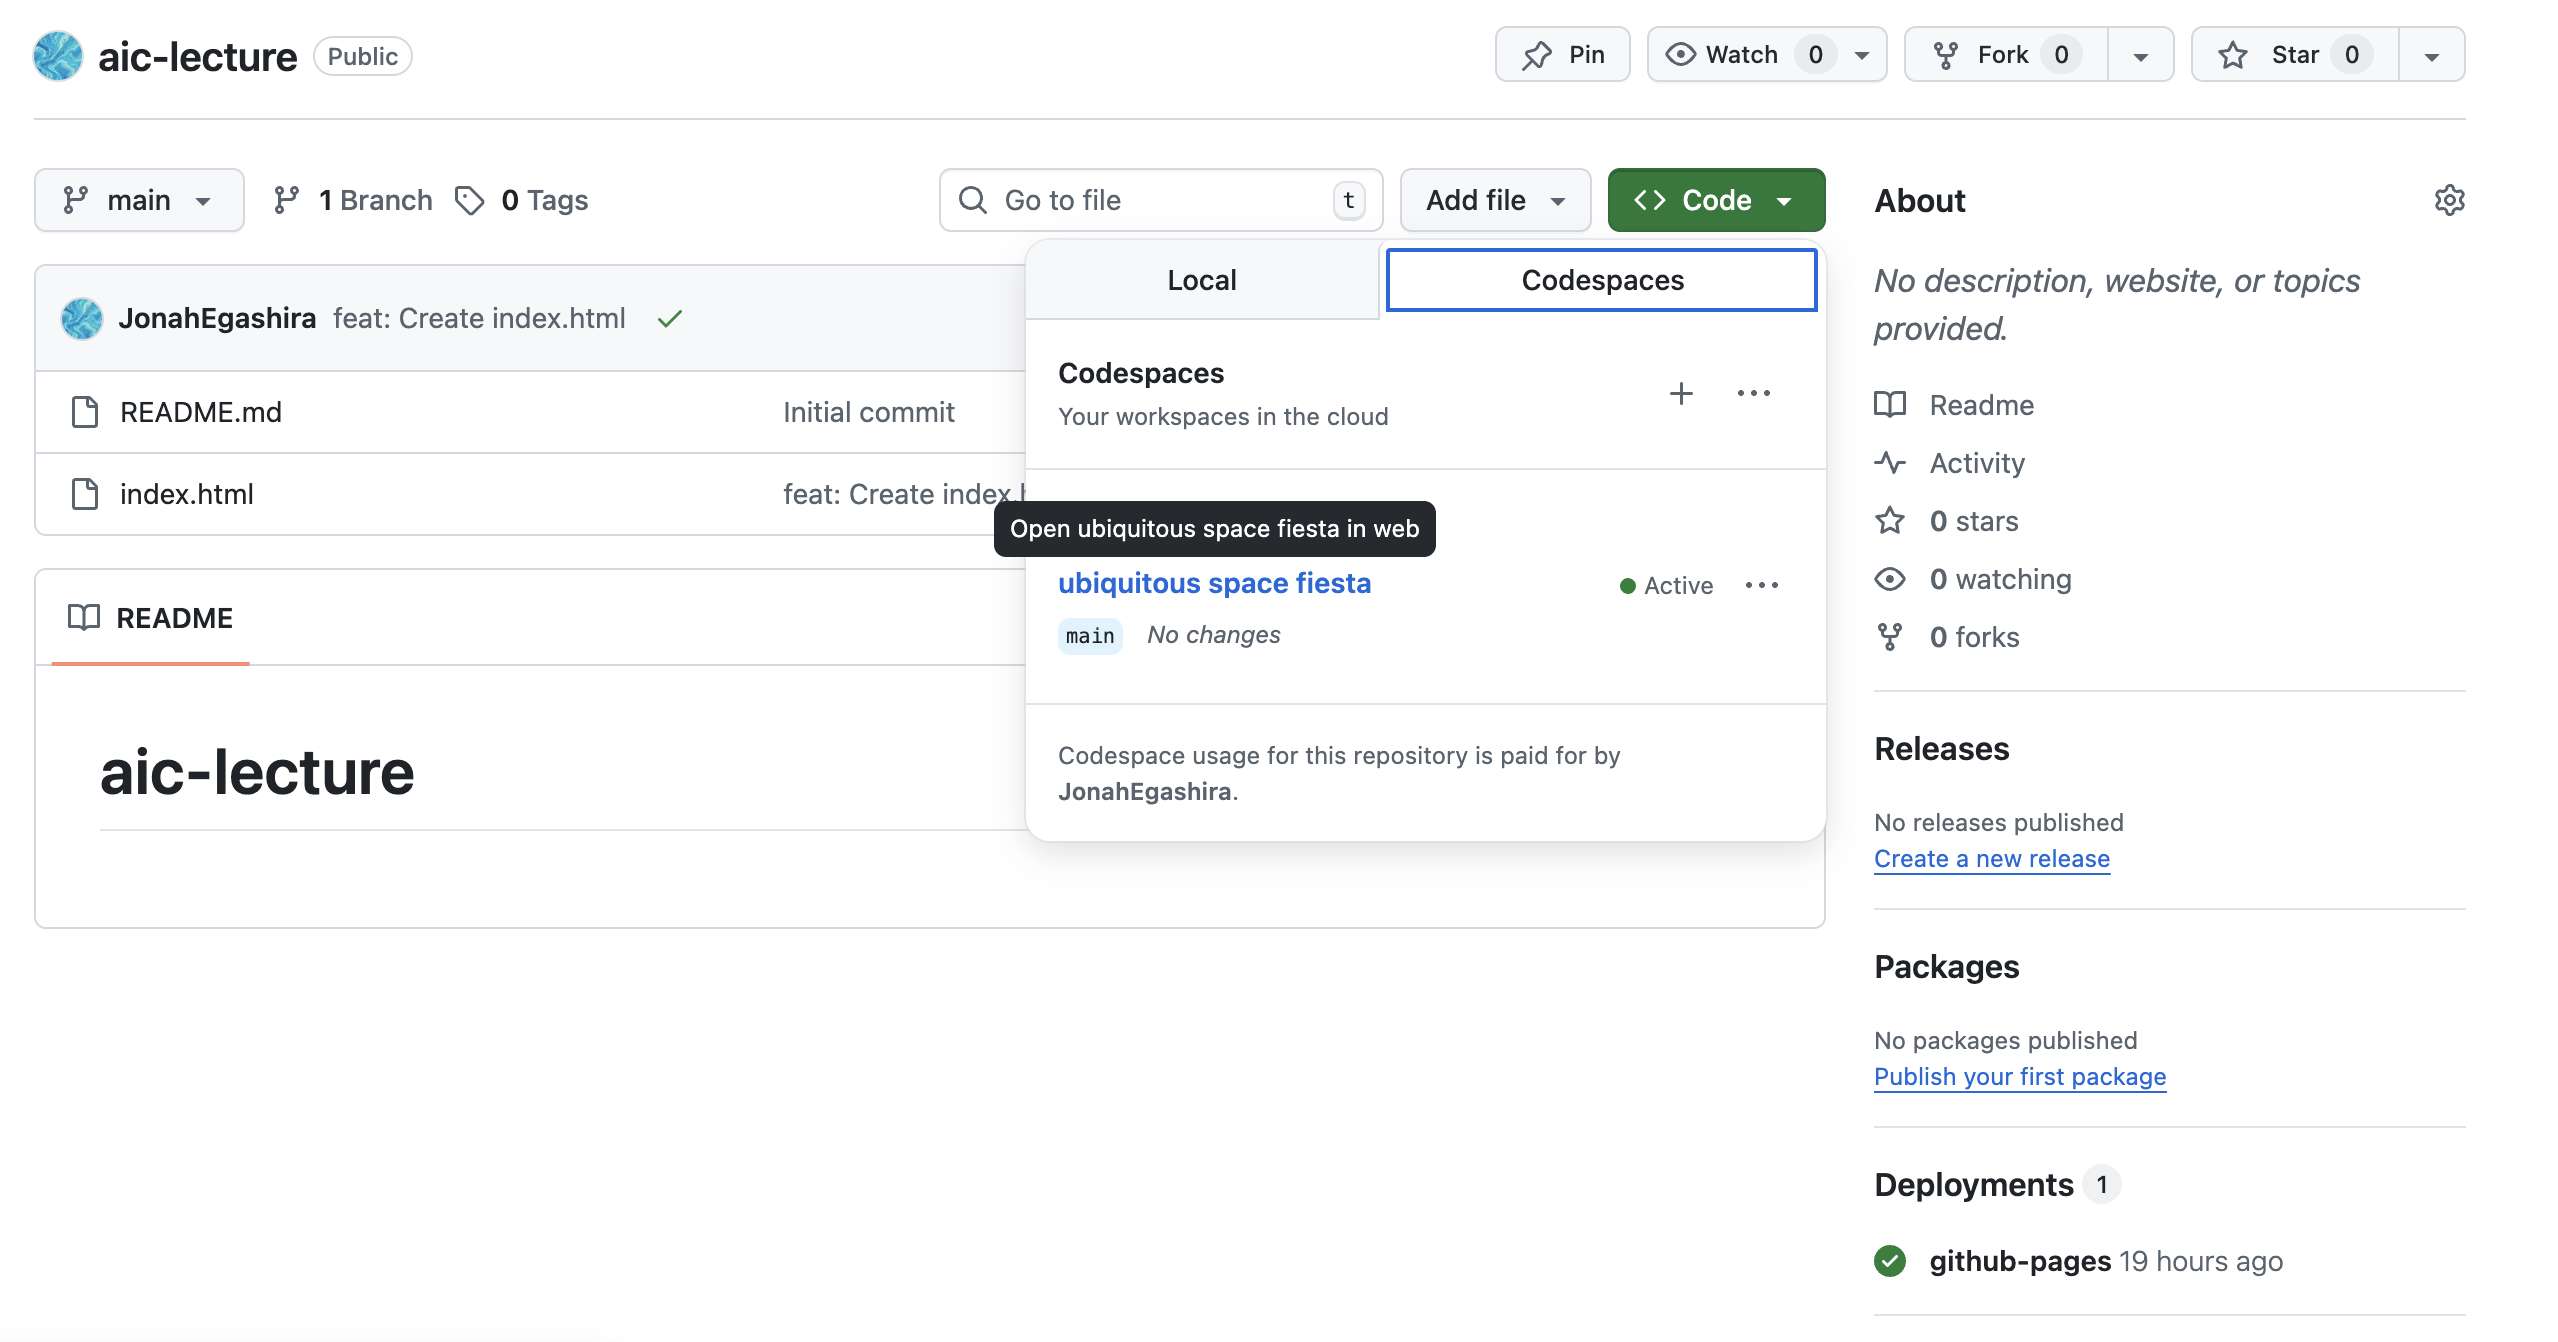
Task: Click the green commit status checkmark
Action: [670, 318]
